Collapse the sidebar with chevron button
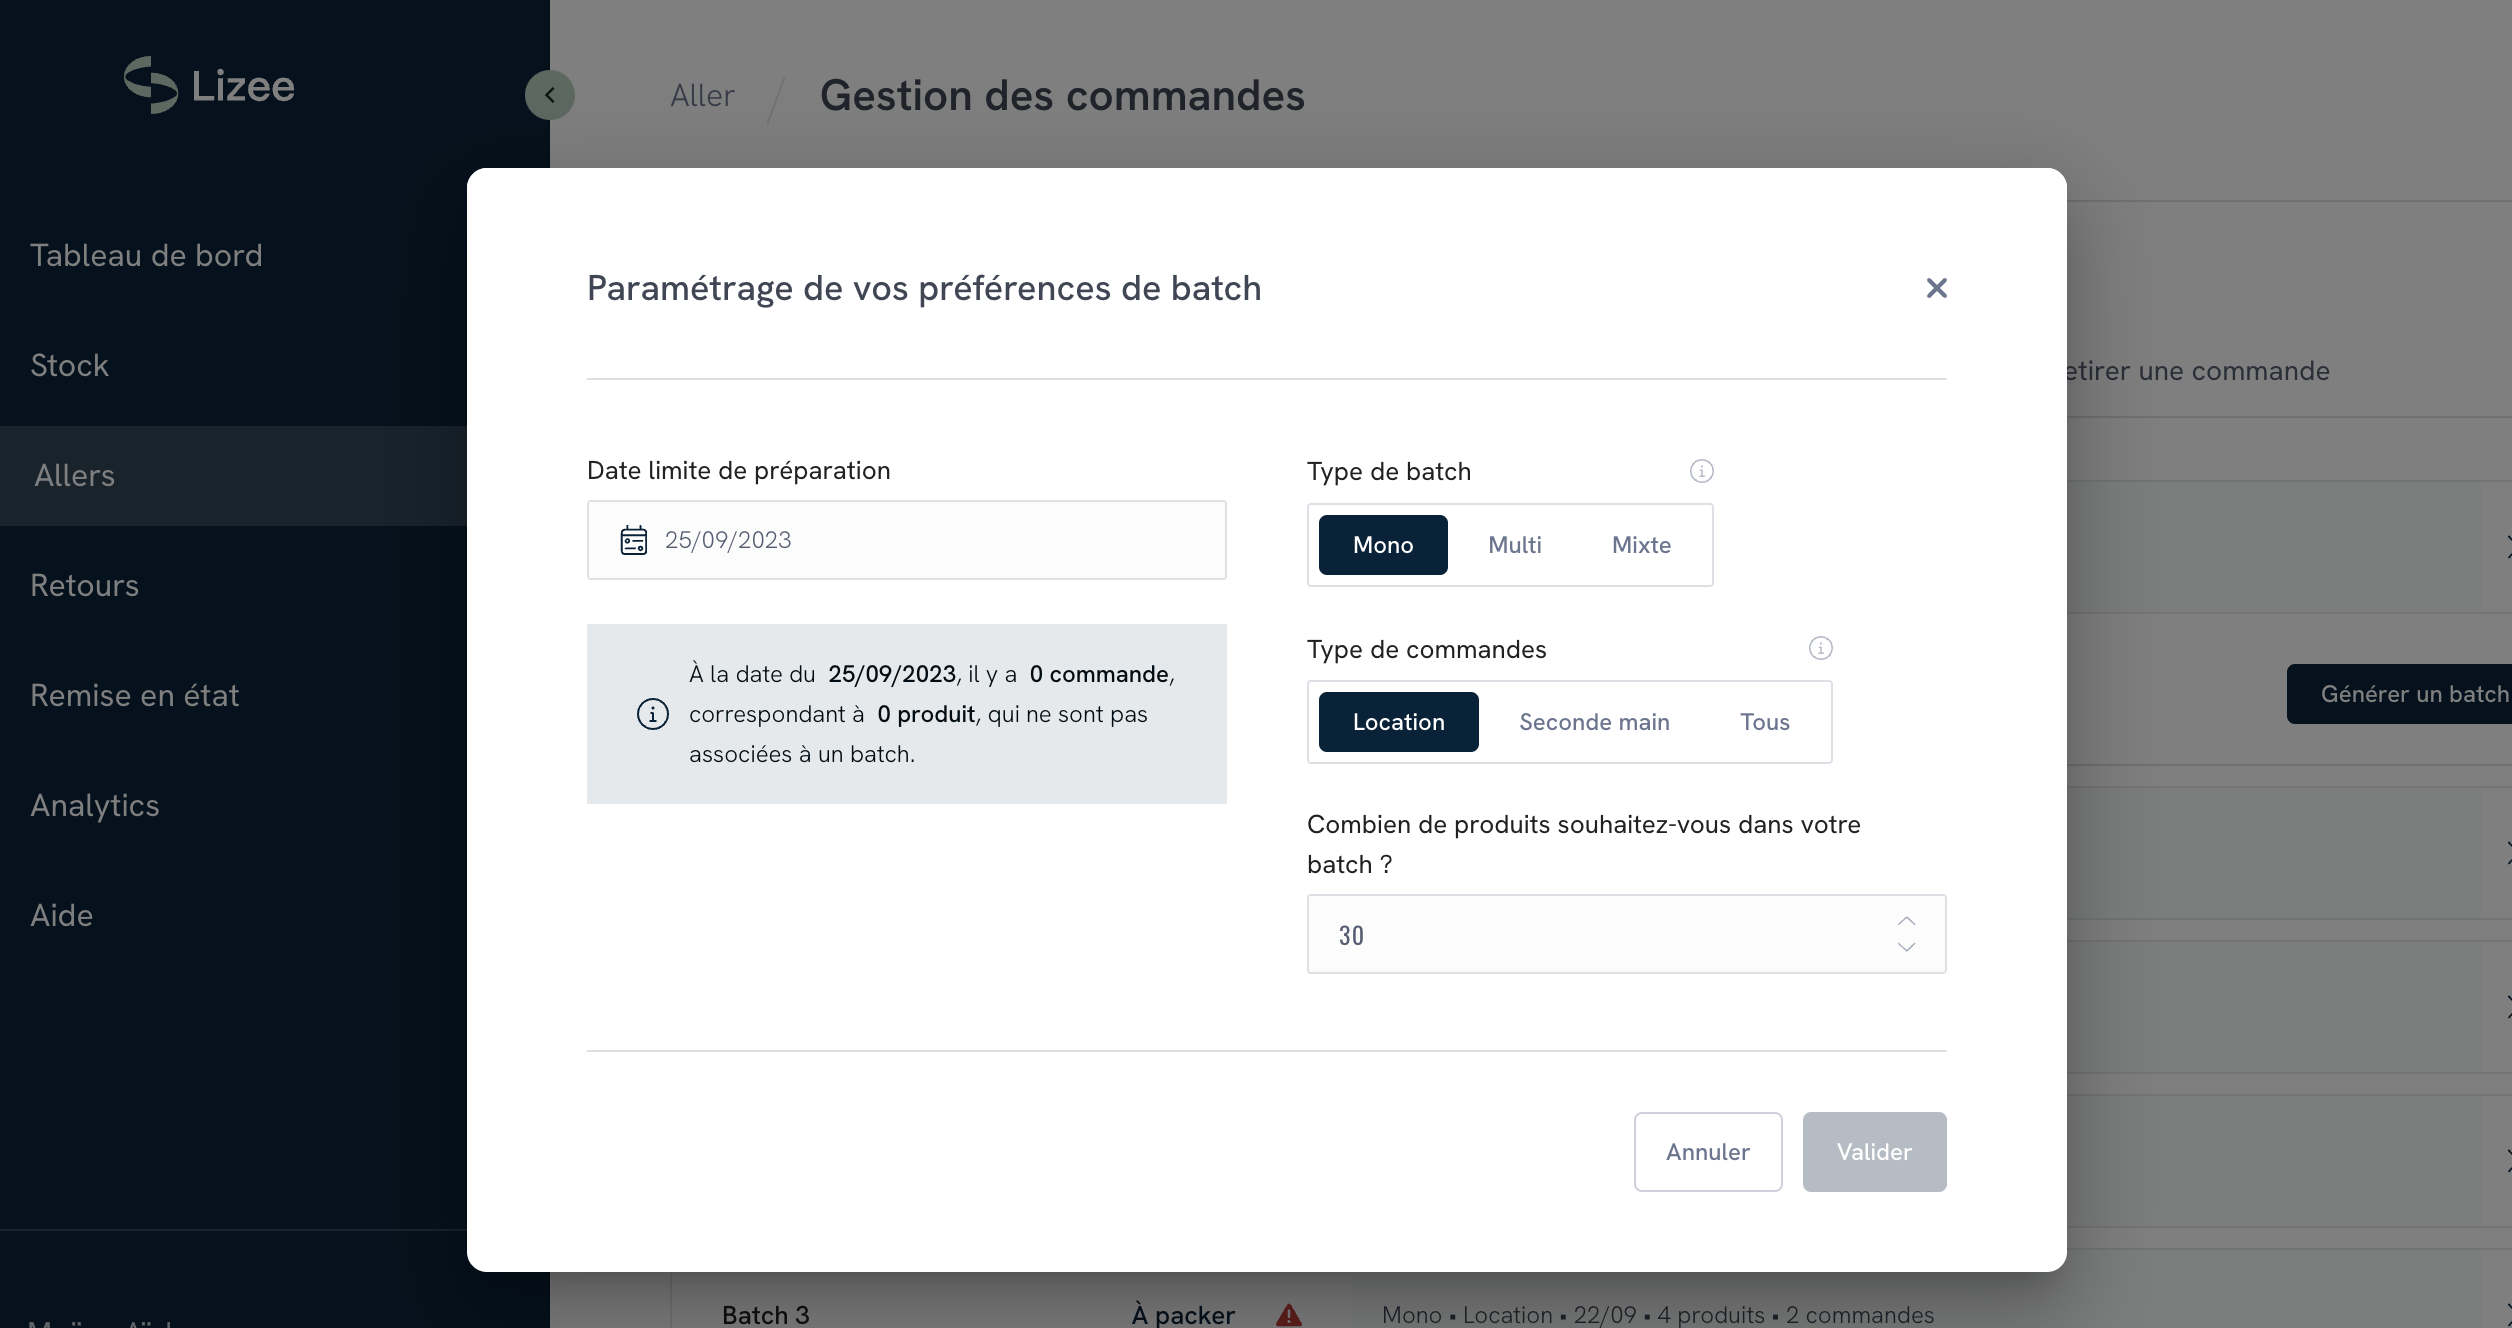 tap(549, 95)
